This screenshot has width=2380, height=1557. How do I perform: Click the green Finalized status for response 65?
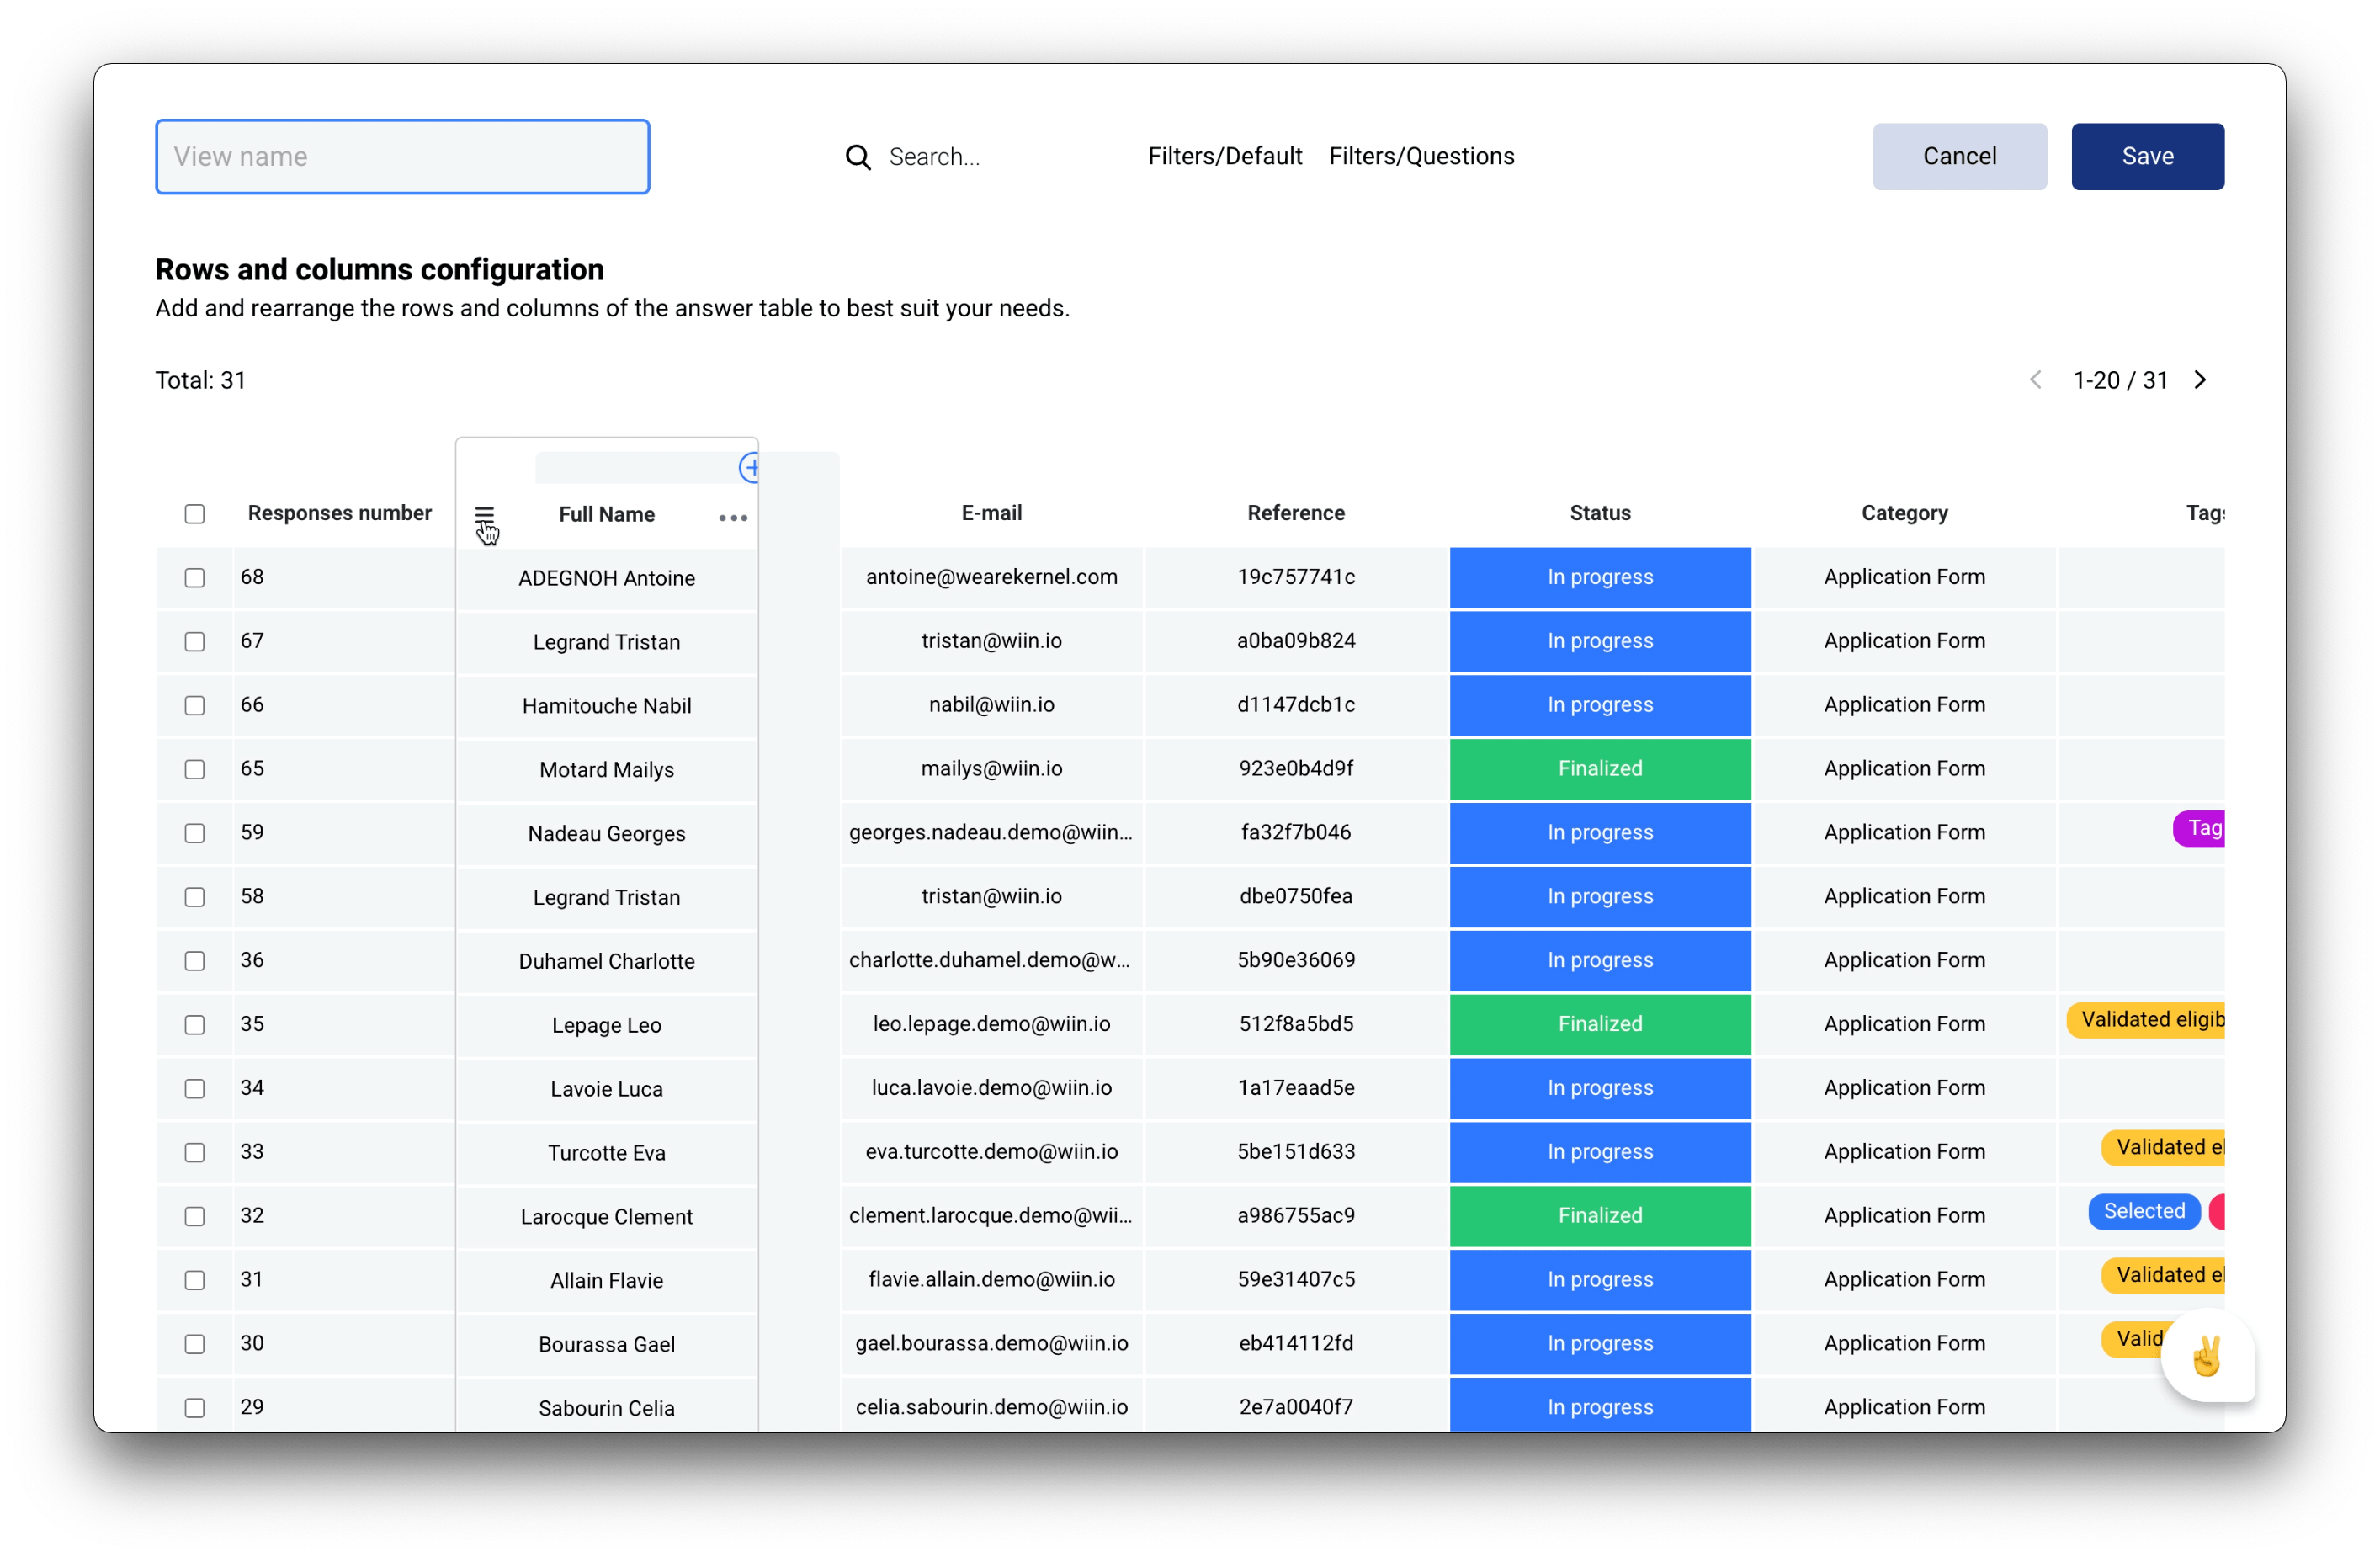1599,769
